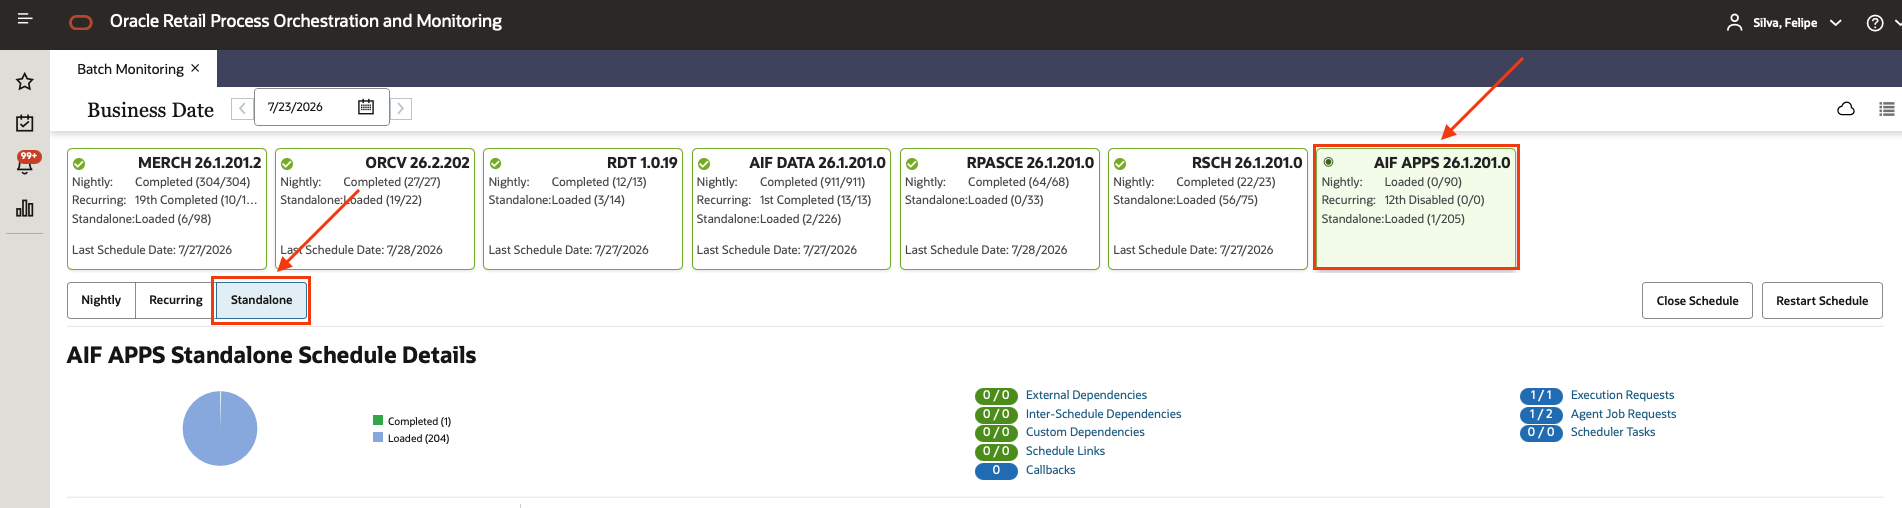Click the Close Schedule button

point(1697,301)
